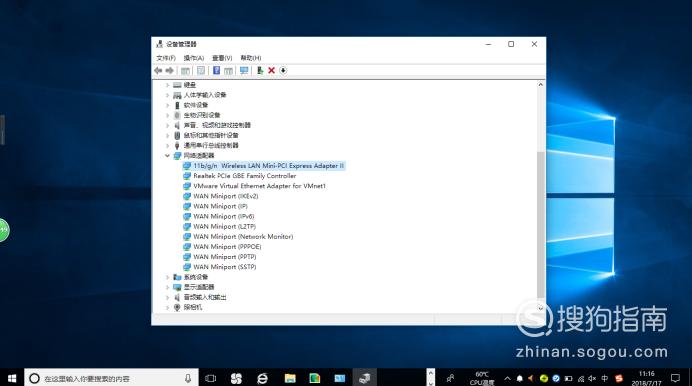The width and height of the screenshot is (692, 386).
Task: Select VMware Virtual Ethernet Adapter for VMnet1
Action: click(x=260, y=186)
